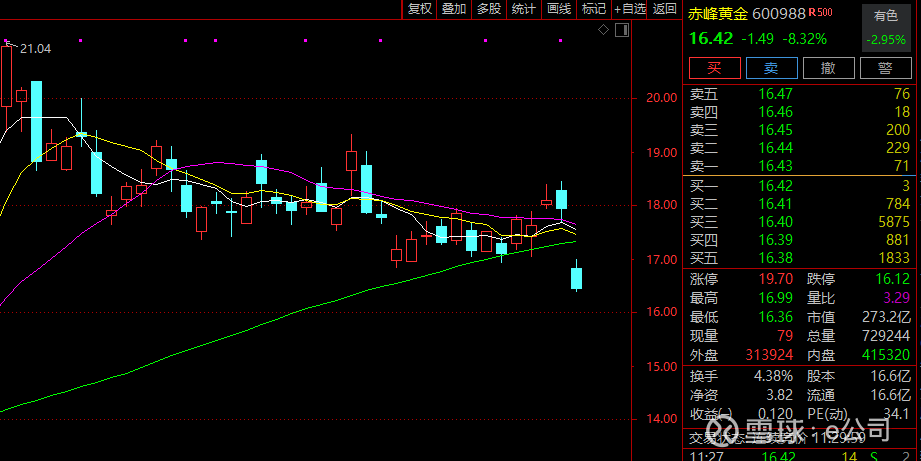Click the 最低 value 16.36
This screenshot has height=461, width=921.
coord(776,317)
